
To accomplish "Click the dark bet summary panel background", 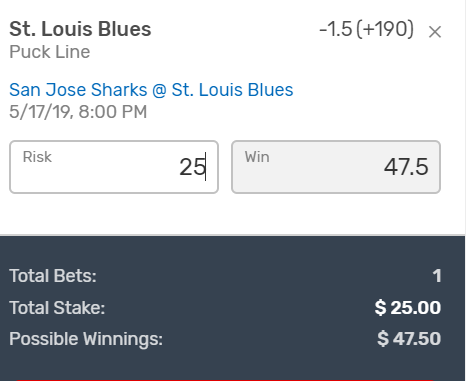I will pos(232,253).
